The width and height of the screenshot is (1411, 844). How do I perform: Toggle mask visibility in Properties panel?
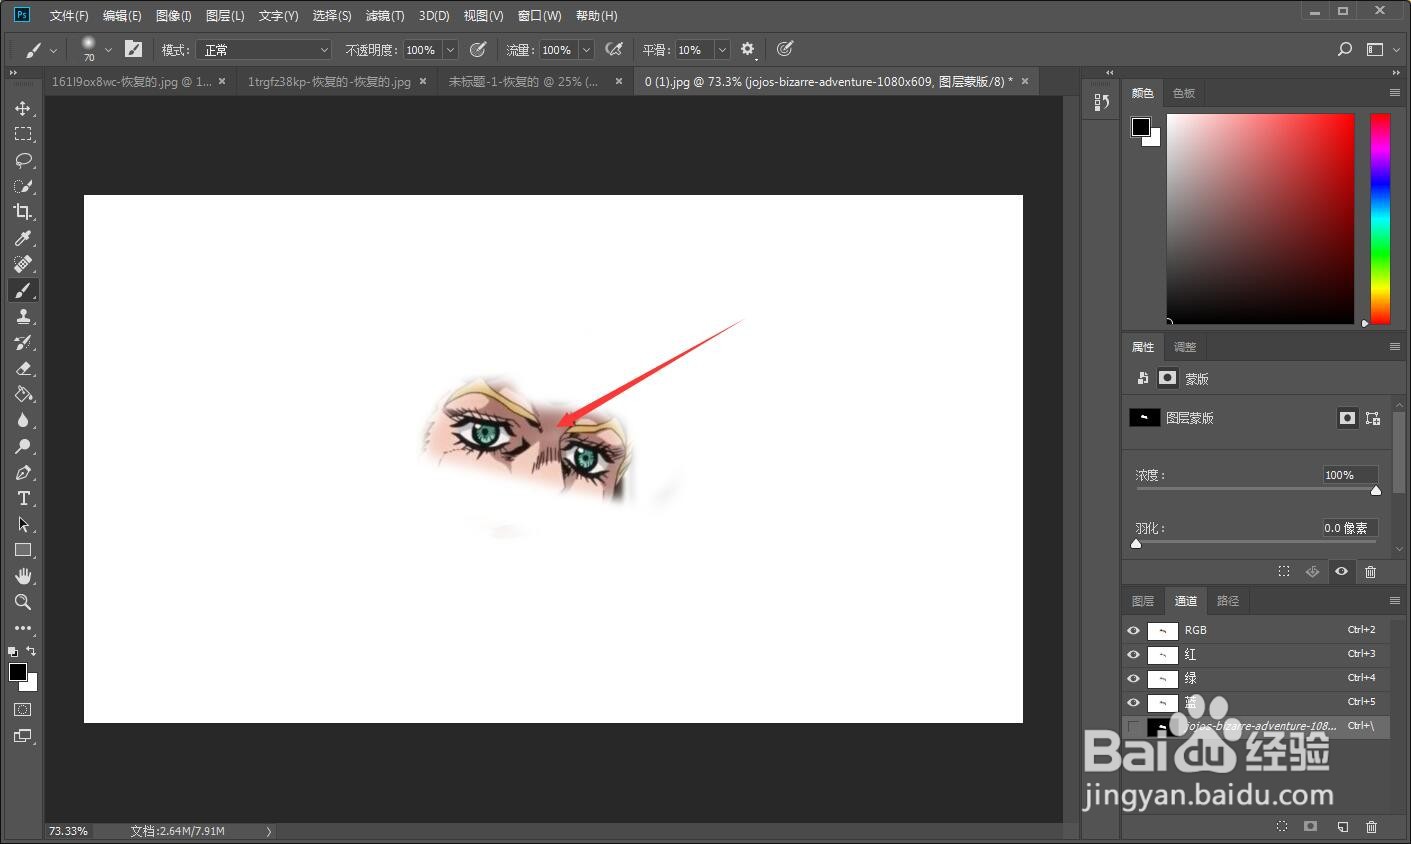point(1341,572)
